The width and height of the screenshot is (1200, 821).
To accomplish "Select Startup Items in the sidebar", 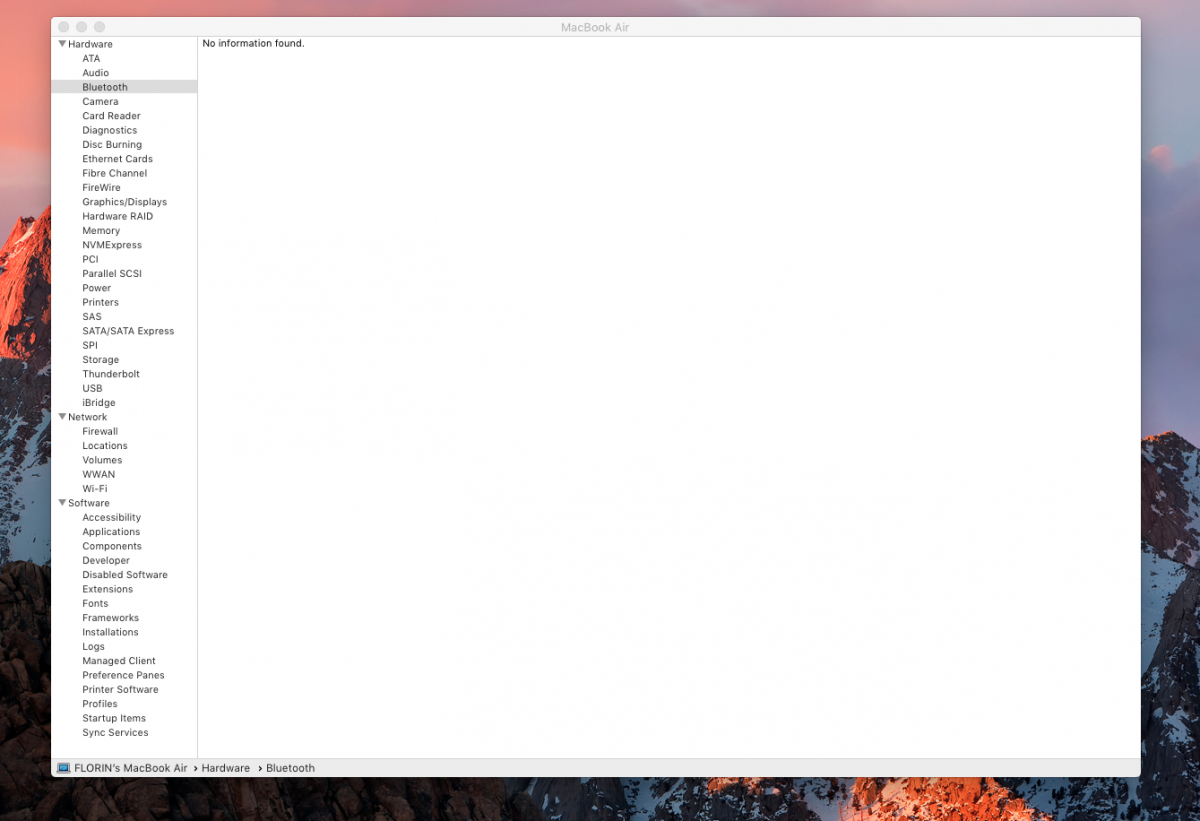I will tap(114, 719).
